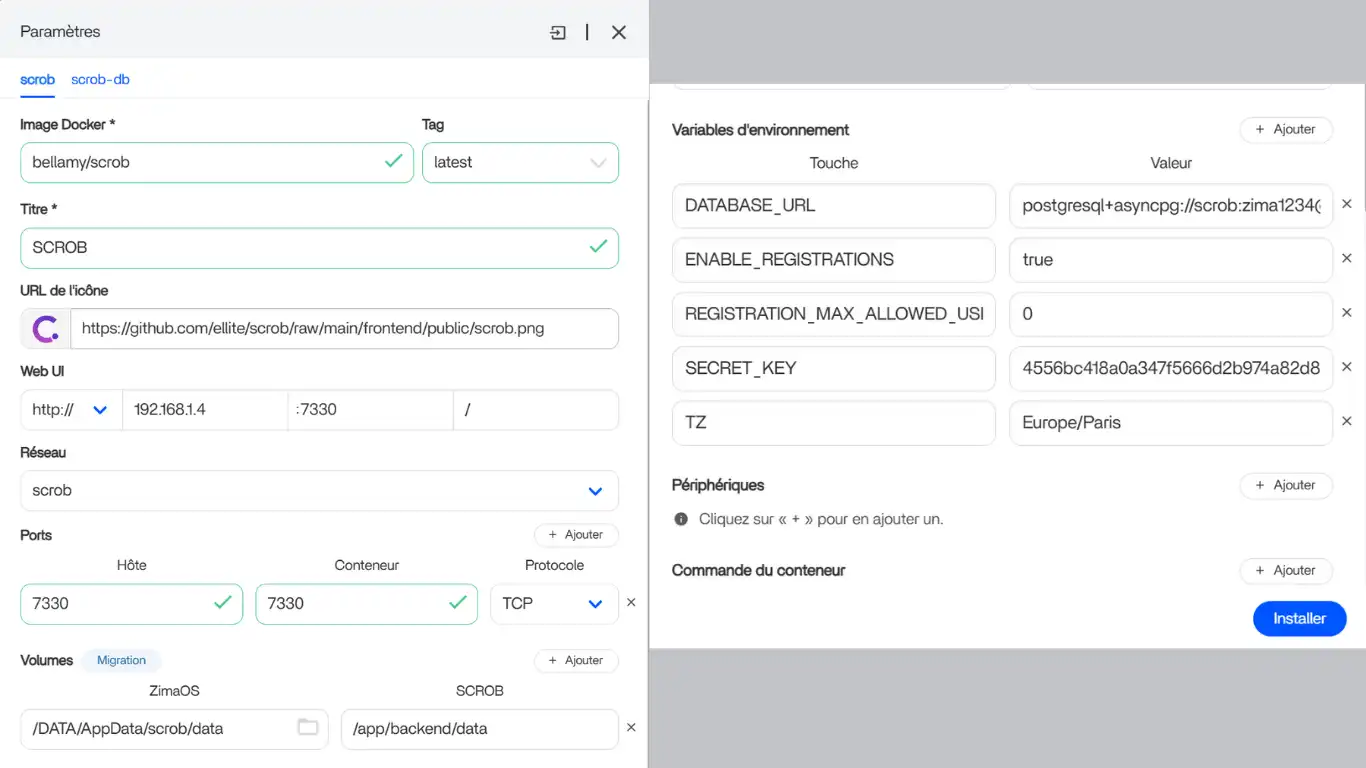1366x768 pixels.
Task: Click the Migration badge next to Volumes
Action: (x=121, y=660)
